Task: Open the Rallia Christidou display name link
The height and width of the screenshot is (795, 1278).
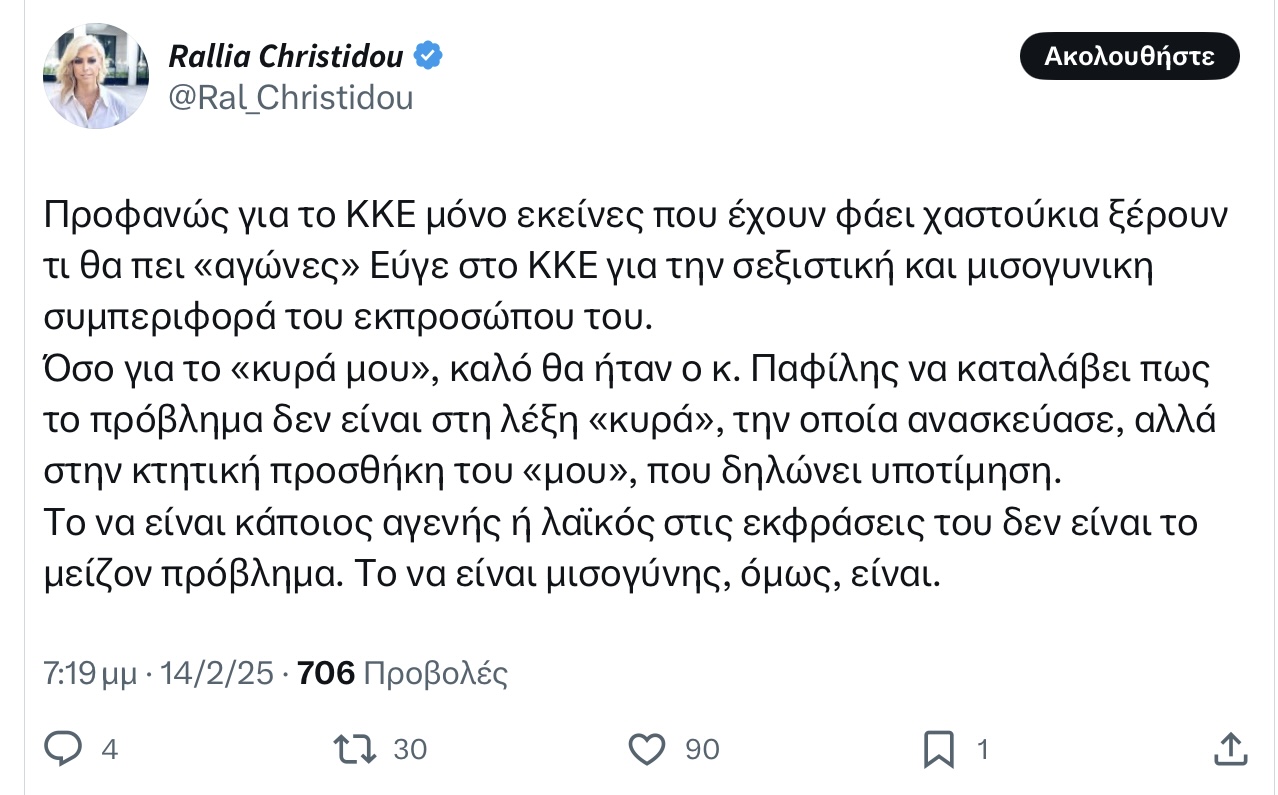Action: click(x=286, y=56)
